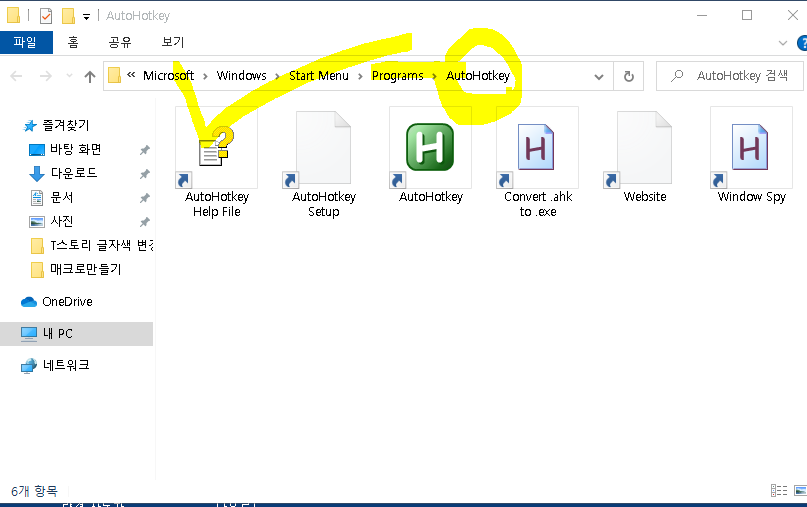This screenshot has height=507, width=807.
Task: Select 즐겨찾기 in the navigation pane
Action: pyautogui.click(x=57, y=125)
